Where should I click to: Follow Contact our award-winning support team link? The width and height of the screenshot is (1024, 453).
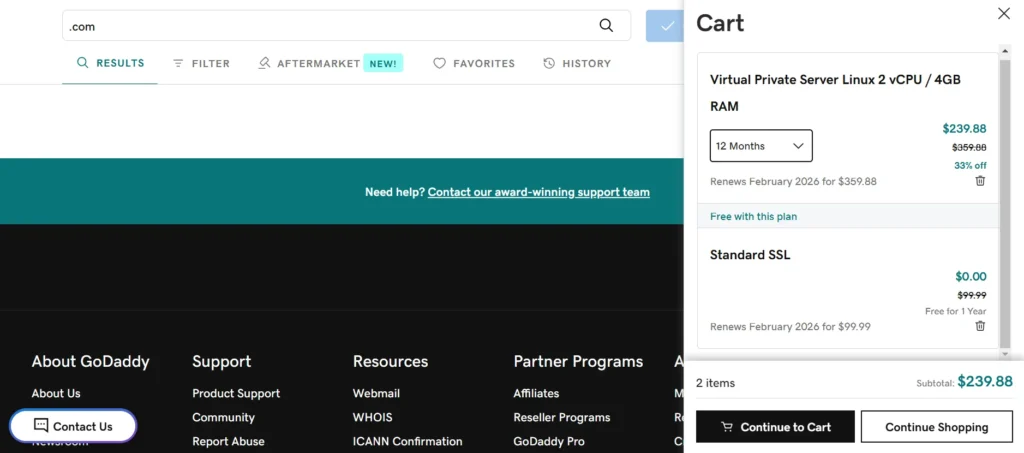click(539, 192)
